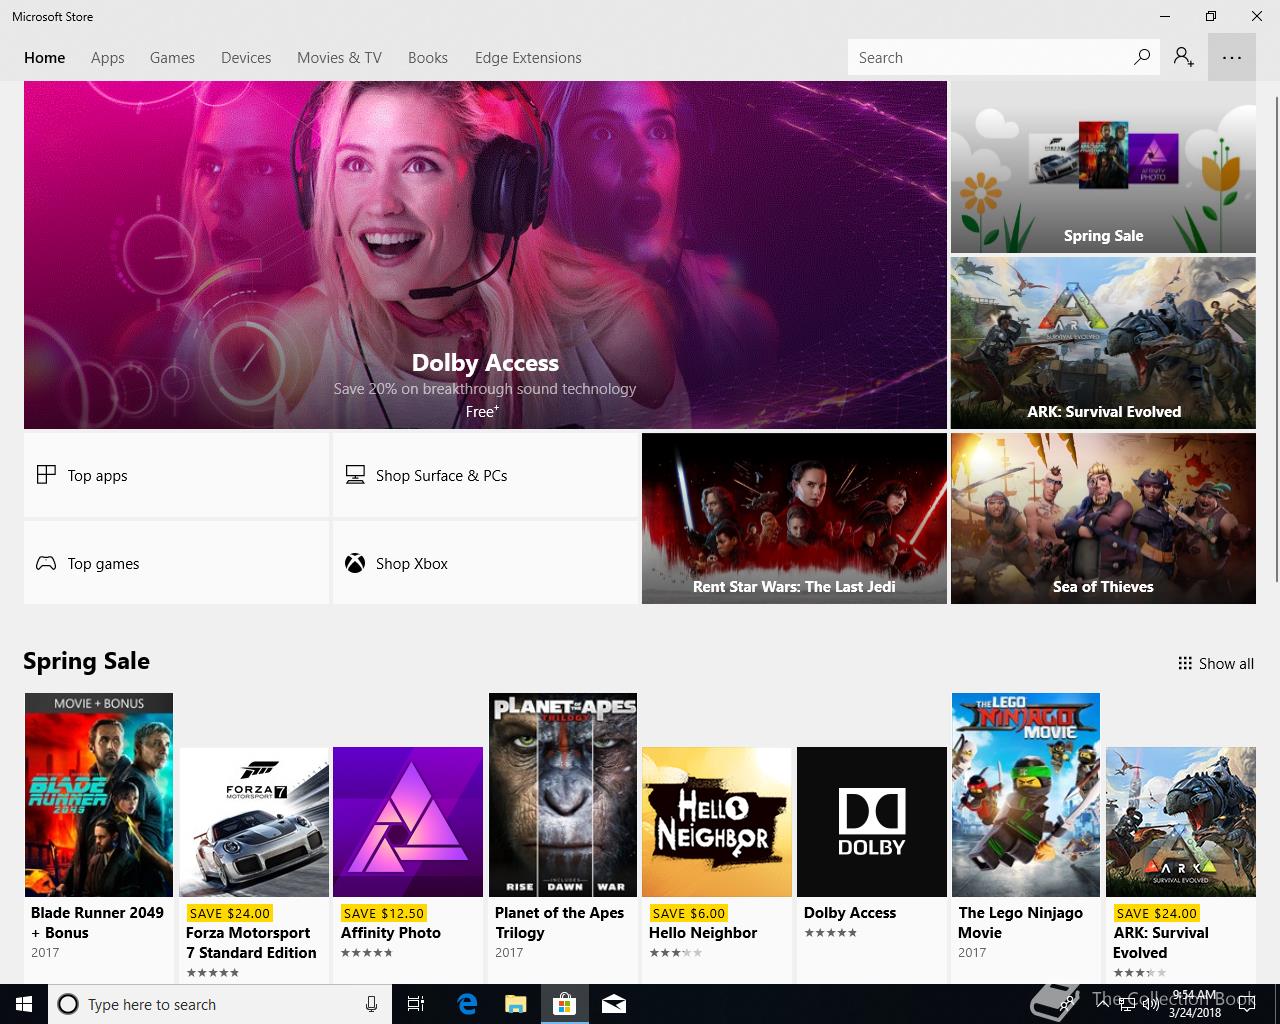This screenshot has height=1024, width=1280.
Task: Open the Devices tab
Action: (x=246, y=58)
